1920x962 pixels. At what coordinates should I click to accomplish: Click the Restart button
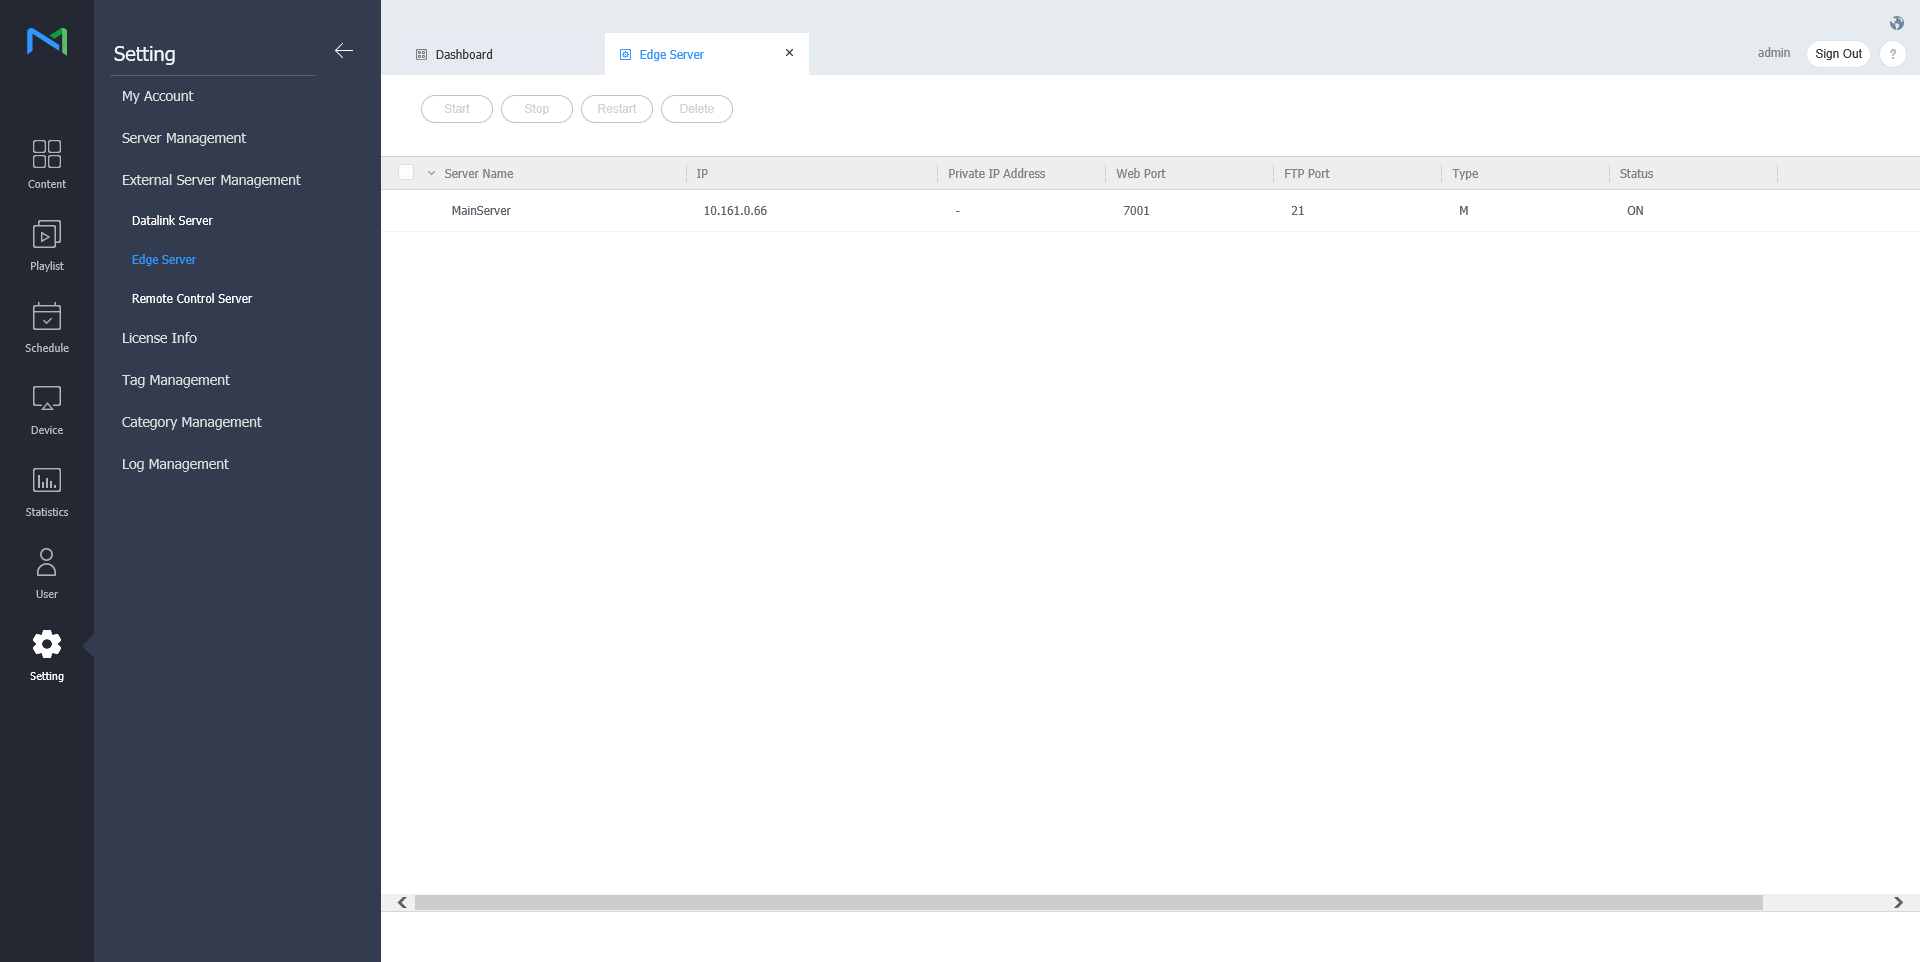(x=616, y=108)
